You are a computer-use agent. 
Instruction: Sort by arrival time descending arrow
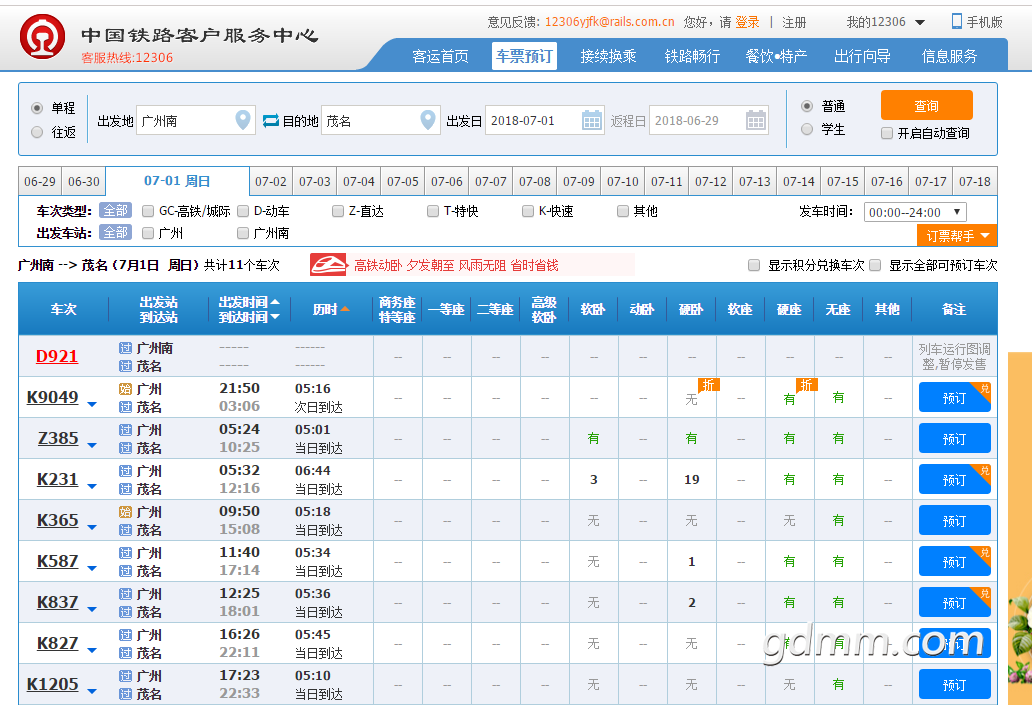pyautogui.click(x=275, y=317)
